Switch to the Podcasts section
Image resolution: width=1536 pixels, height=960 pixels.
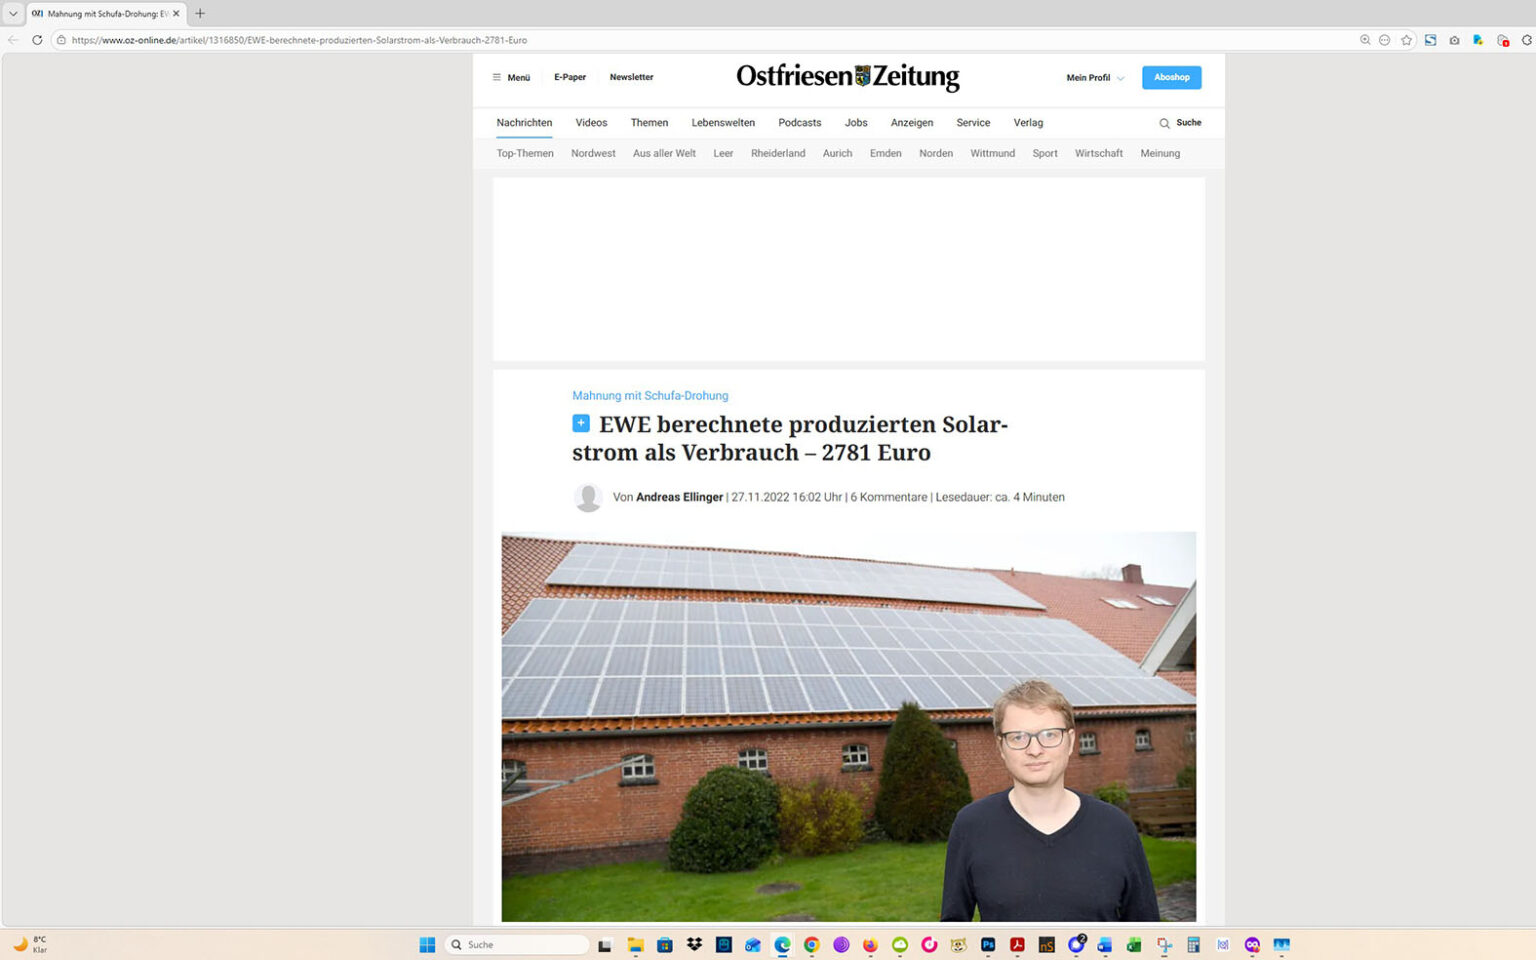[799, 122]
